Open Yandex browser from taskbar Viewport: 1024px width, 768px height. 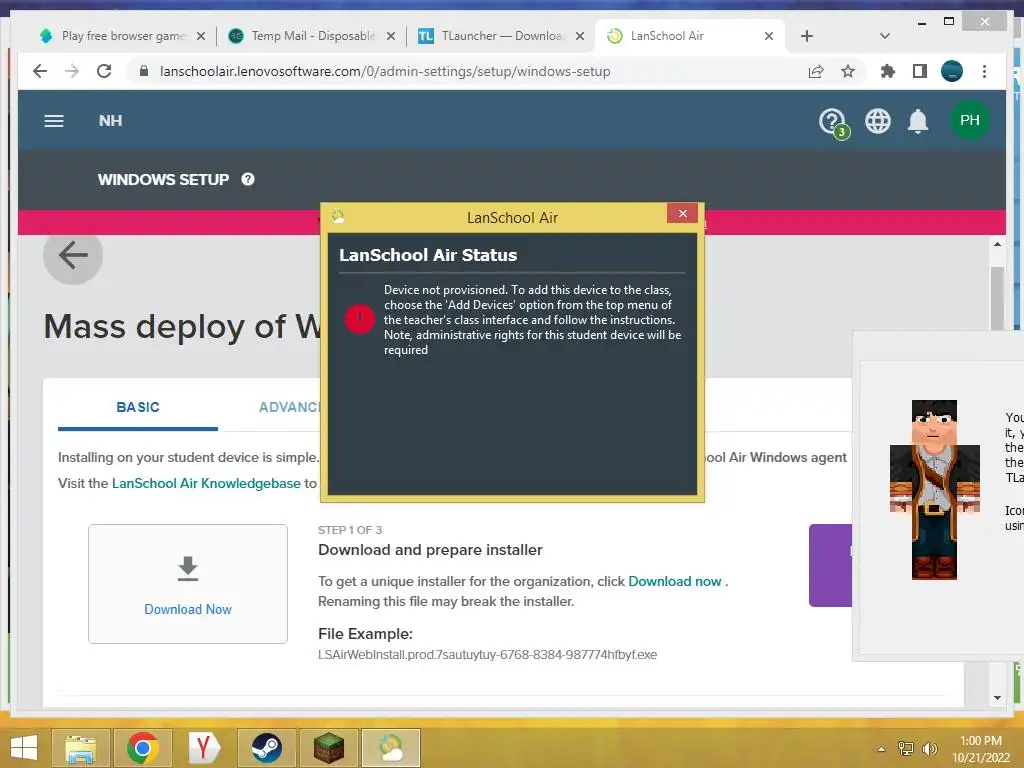[x=204, y=748]
